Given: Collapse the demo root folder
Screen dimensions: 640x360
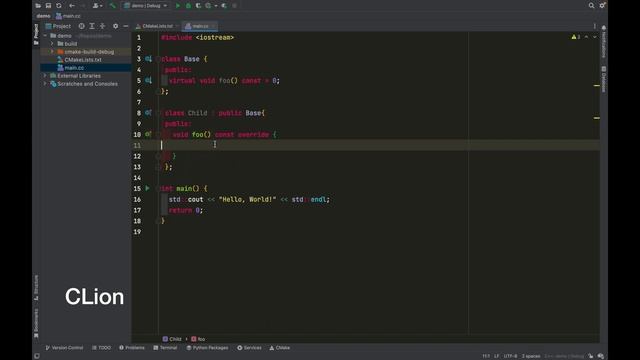Looking at the screenshot, I should point(45,36).
